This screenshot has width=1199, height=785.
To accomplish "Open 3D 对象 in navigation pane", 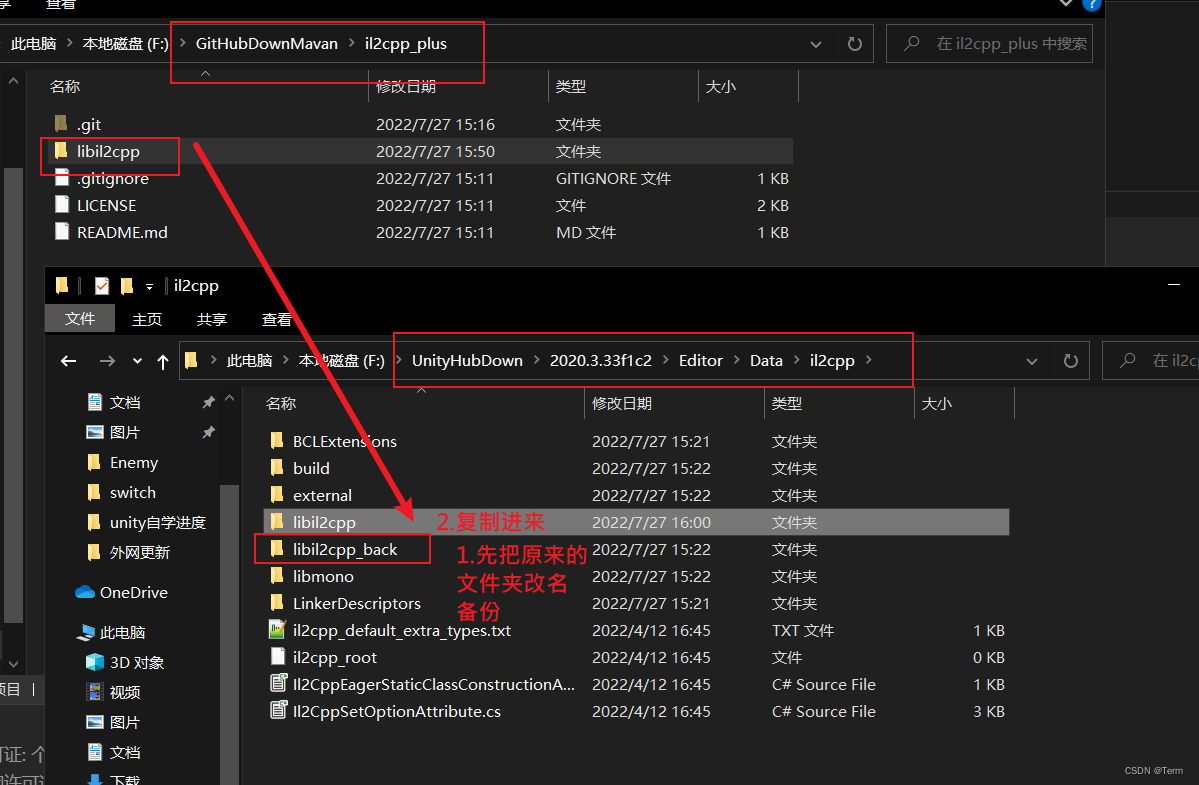I will tap(137, 663).
